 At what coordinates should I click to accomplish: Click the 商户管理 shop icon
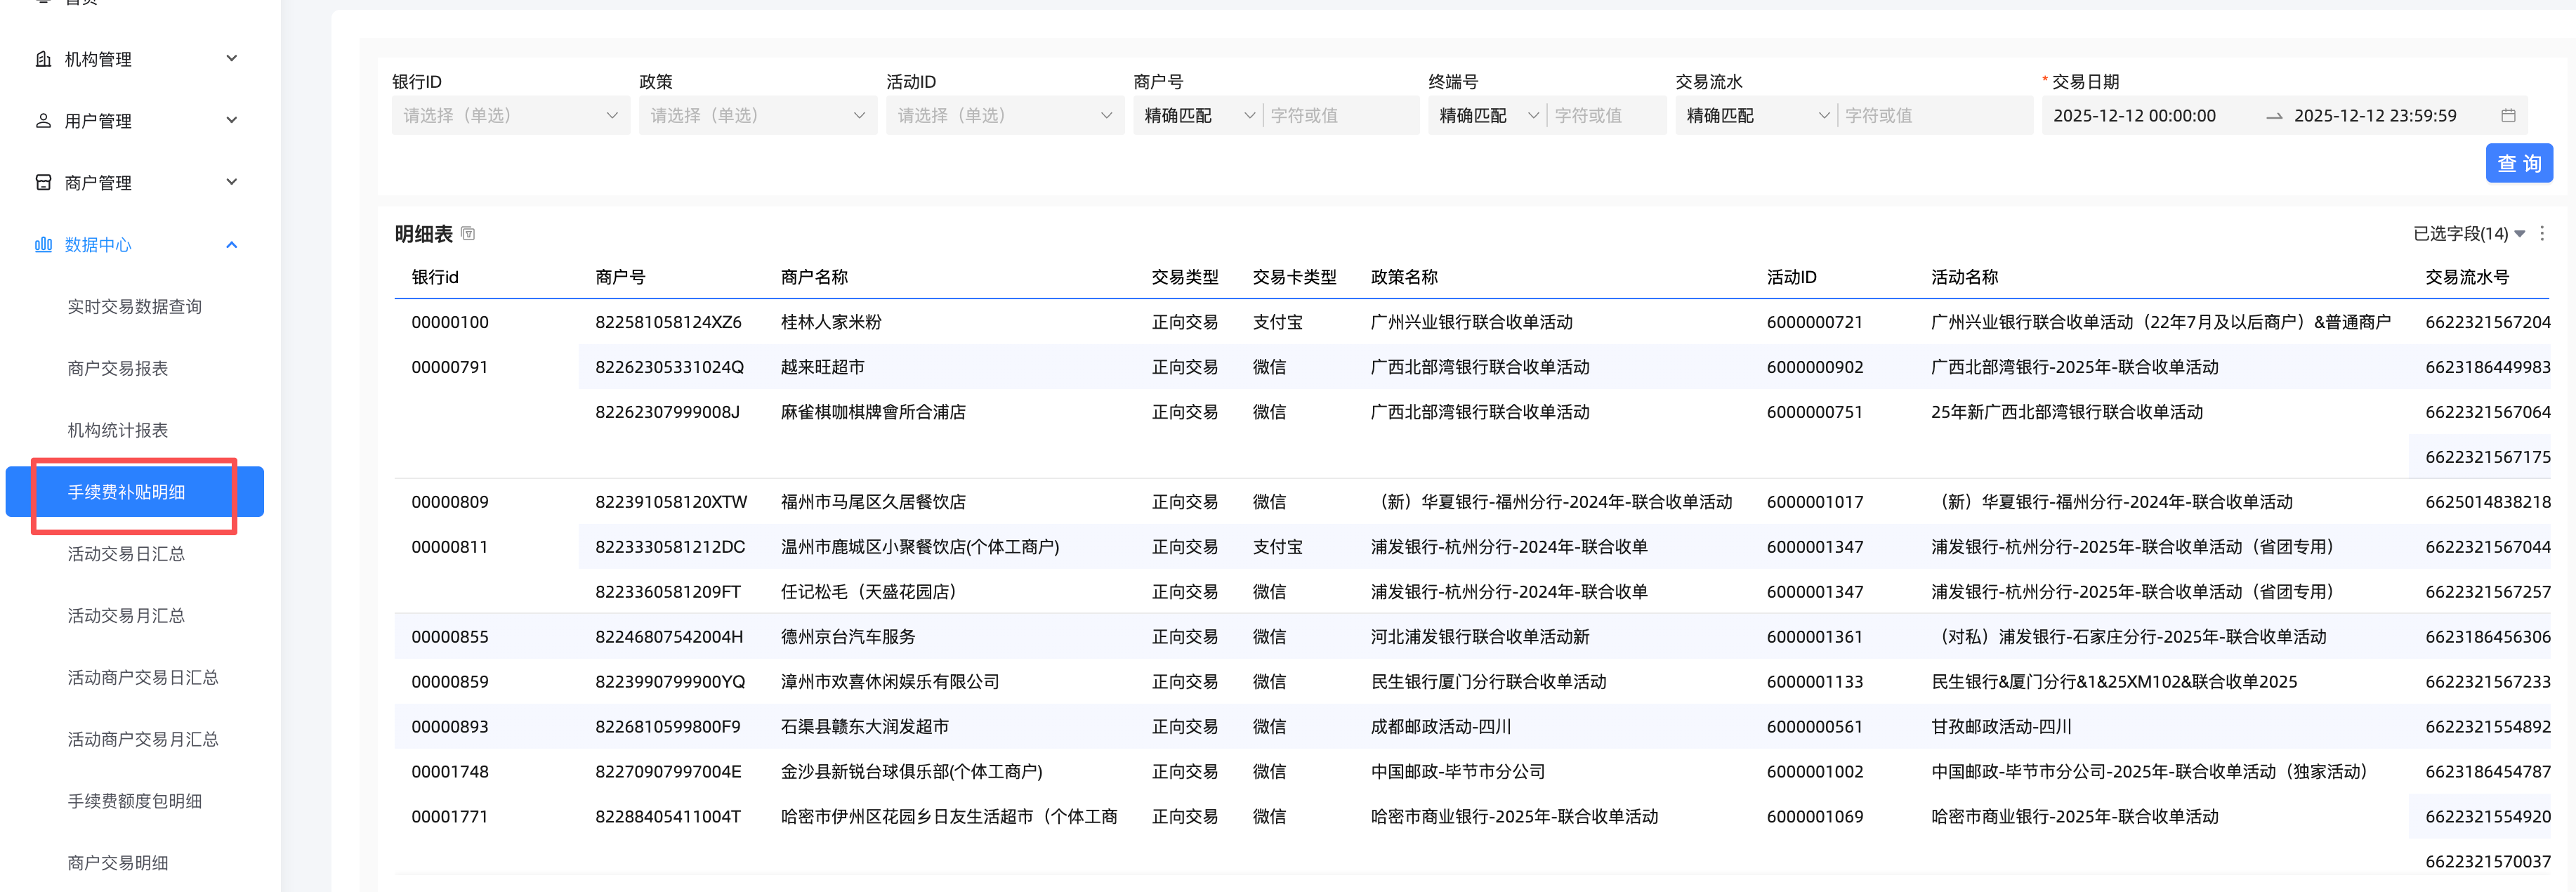(43, 182)
